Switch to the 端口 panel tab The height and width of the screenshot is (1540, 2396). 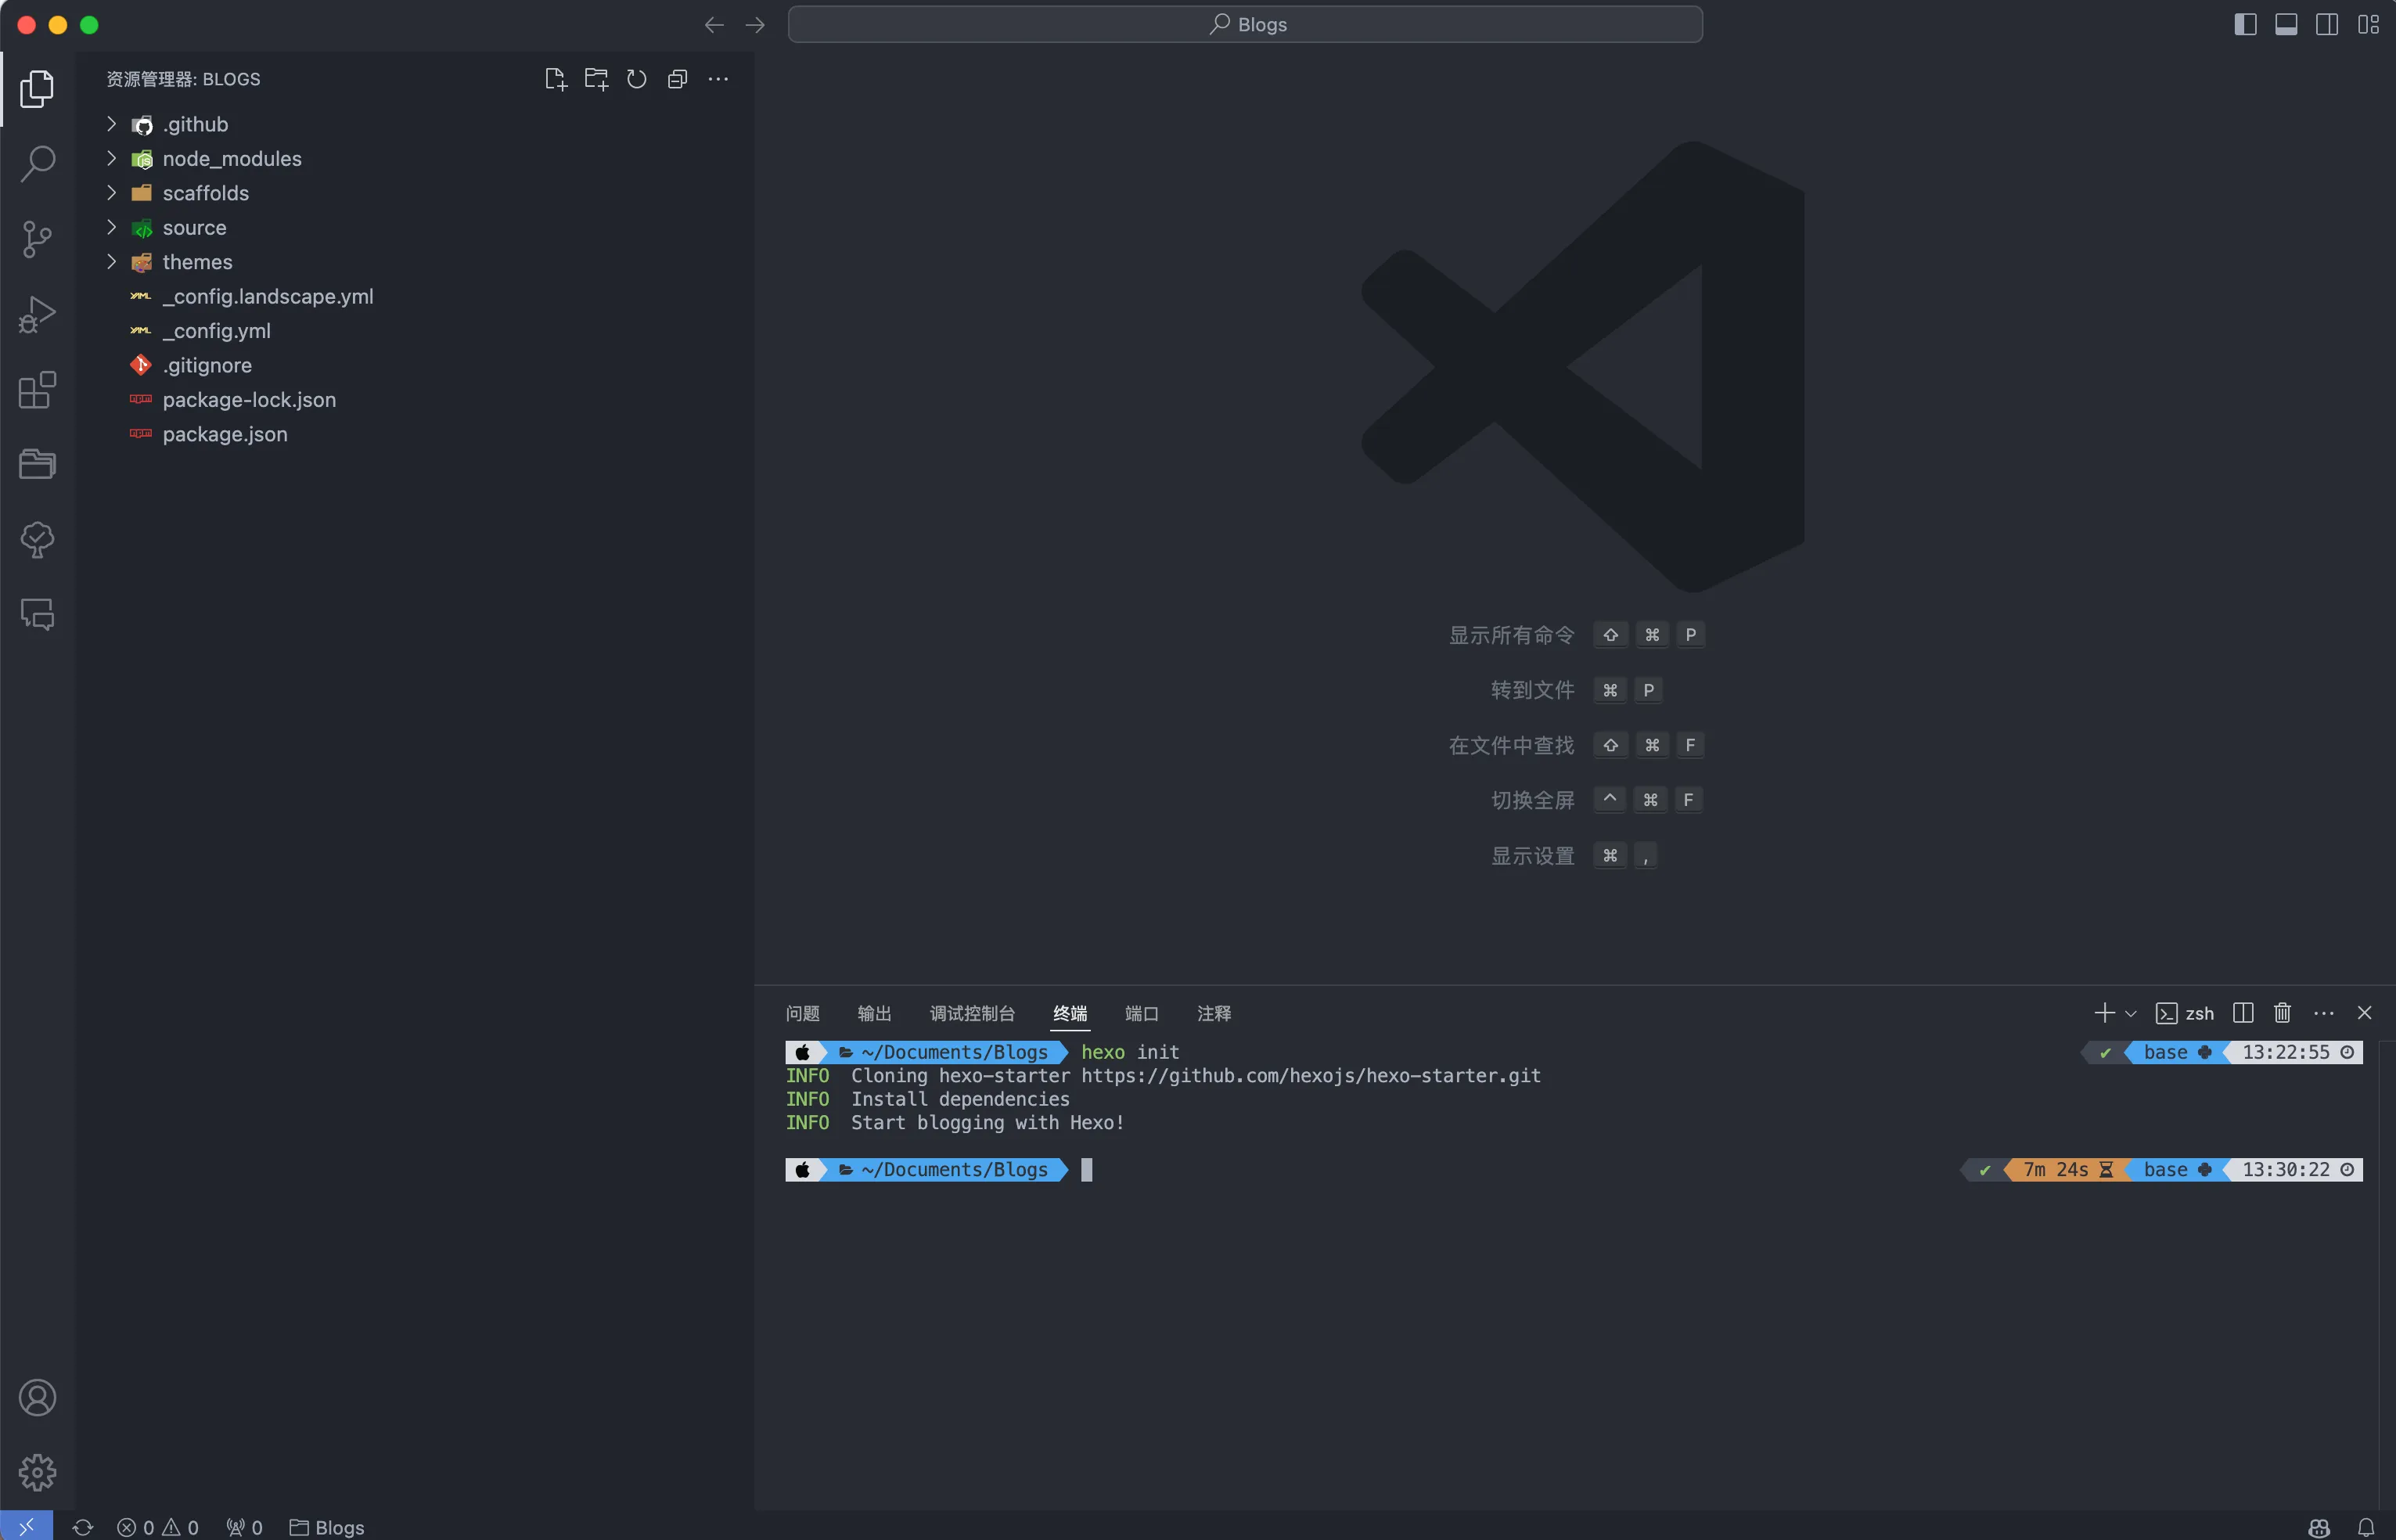pos(1141,1014)
